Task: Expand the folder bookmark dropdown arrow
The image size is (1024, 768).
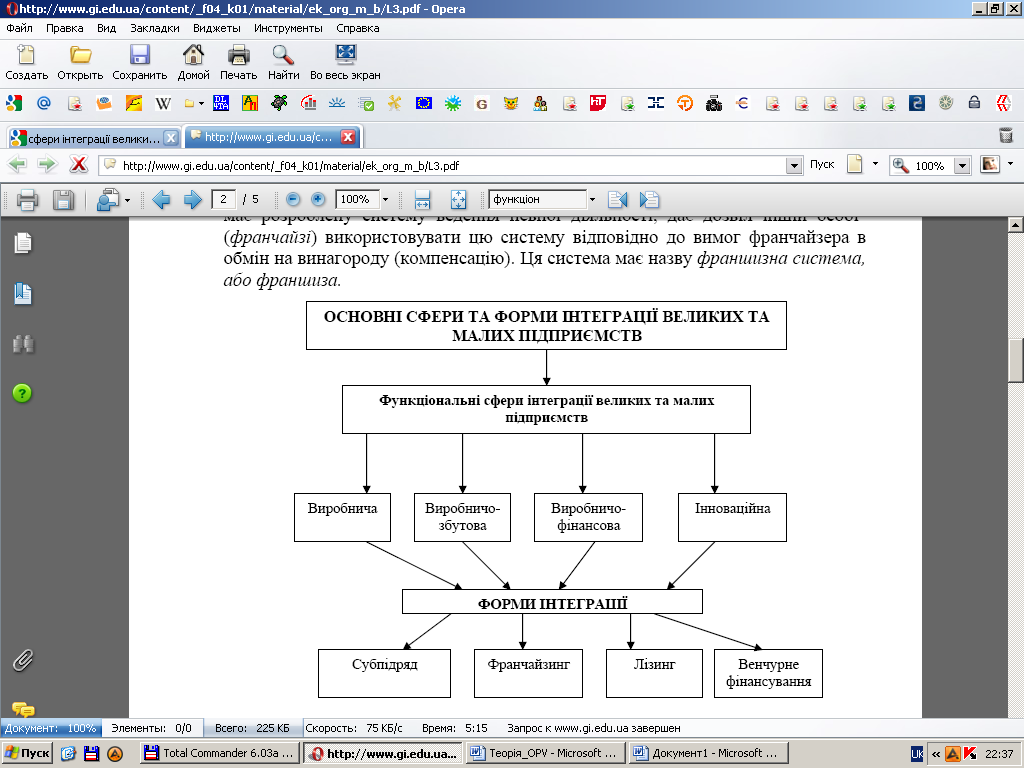Action: (x=201, y=103)
